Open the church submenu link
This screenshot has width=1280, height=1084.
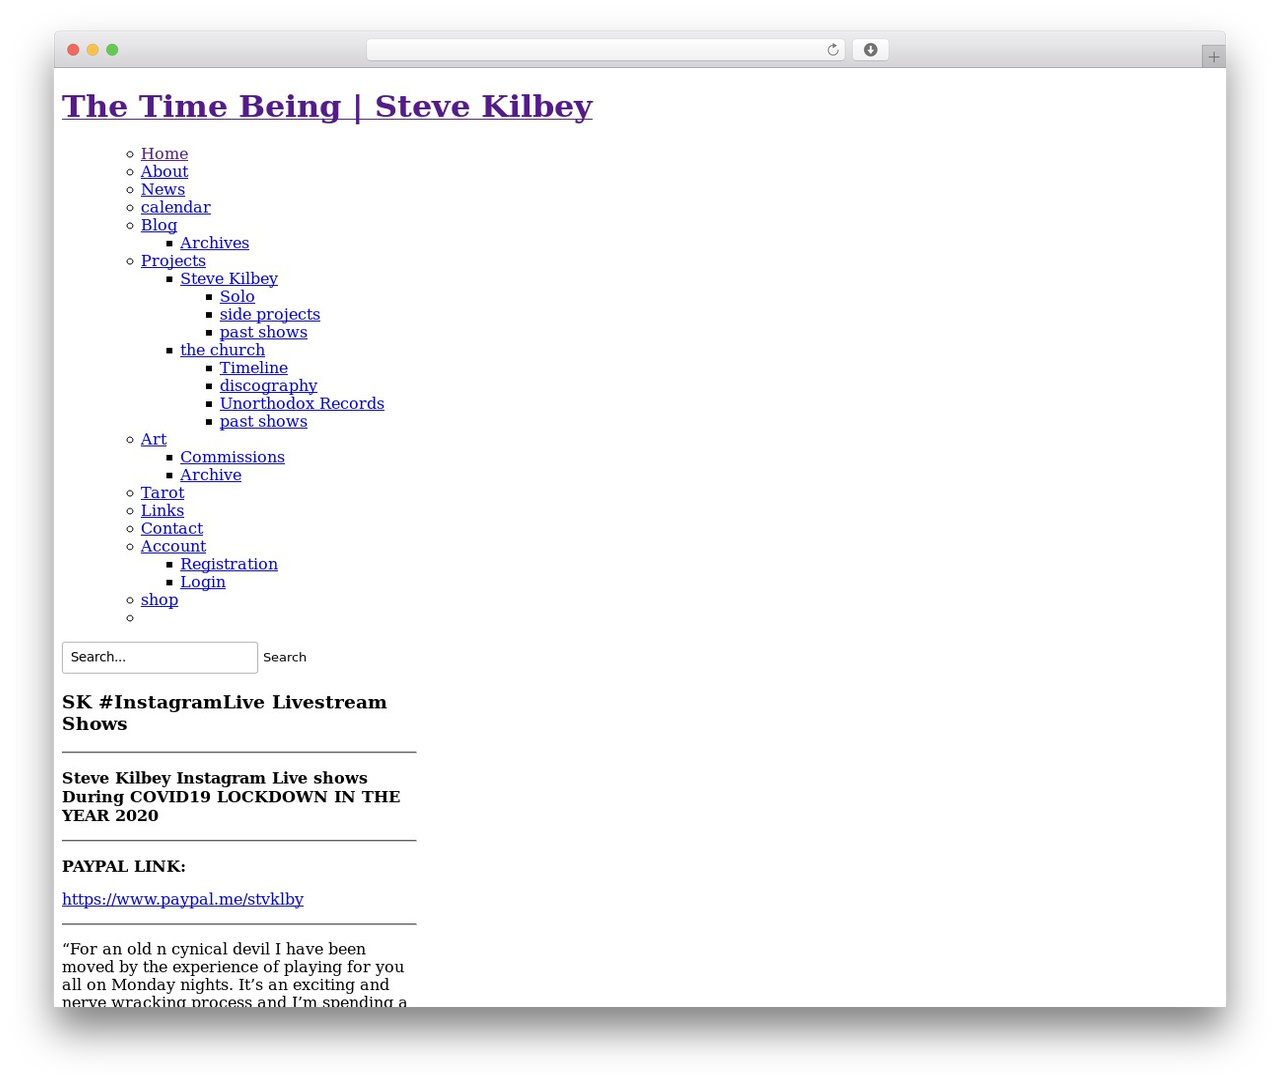(223, 350)
